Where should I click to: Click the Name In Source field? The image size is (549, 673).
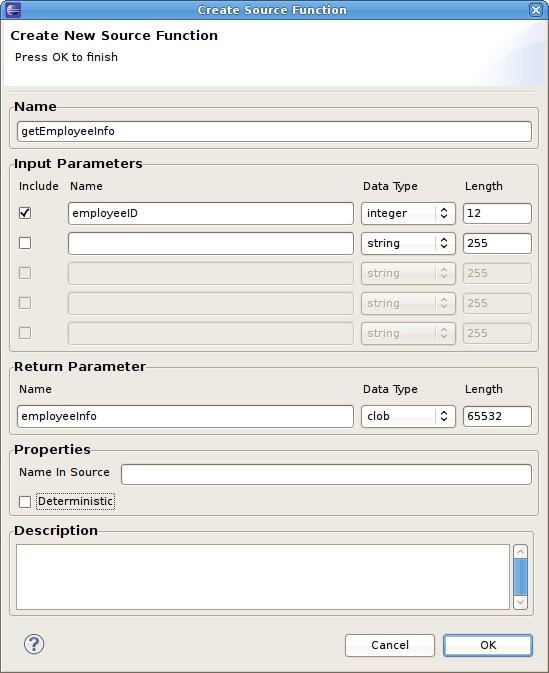[x=326, y=474]
